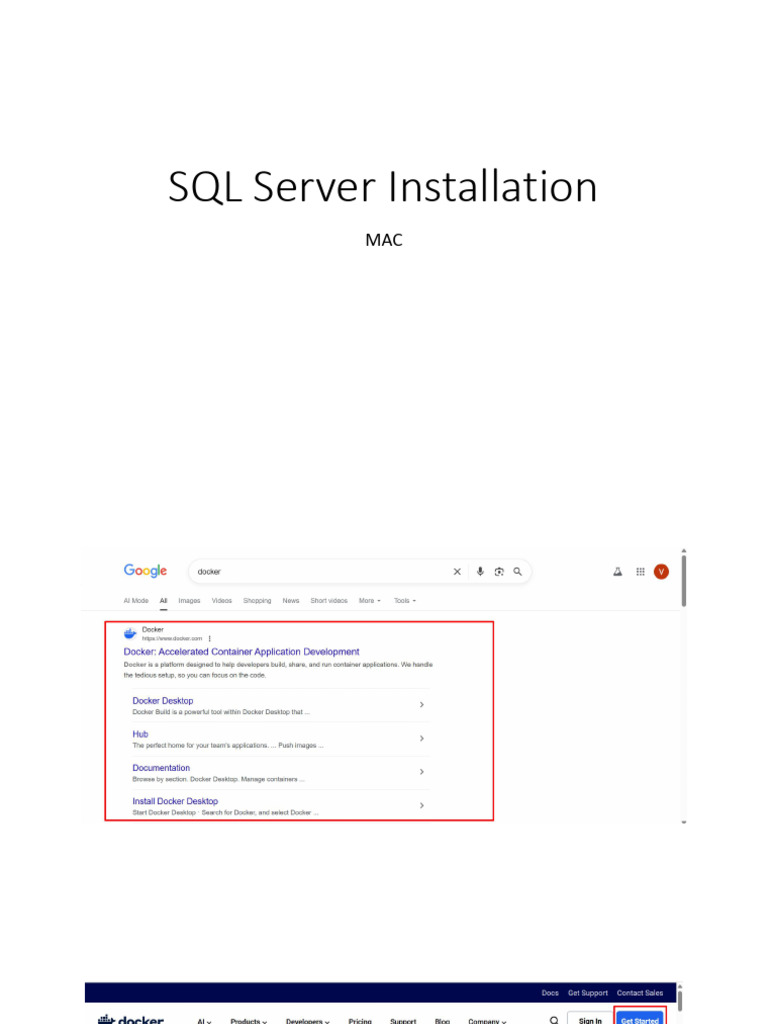768x1024 pixels.
Task: Click the docker logo on Docker site
Action: (131, 1019)
